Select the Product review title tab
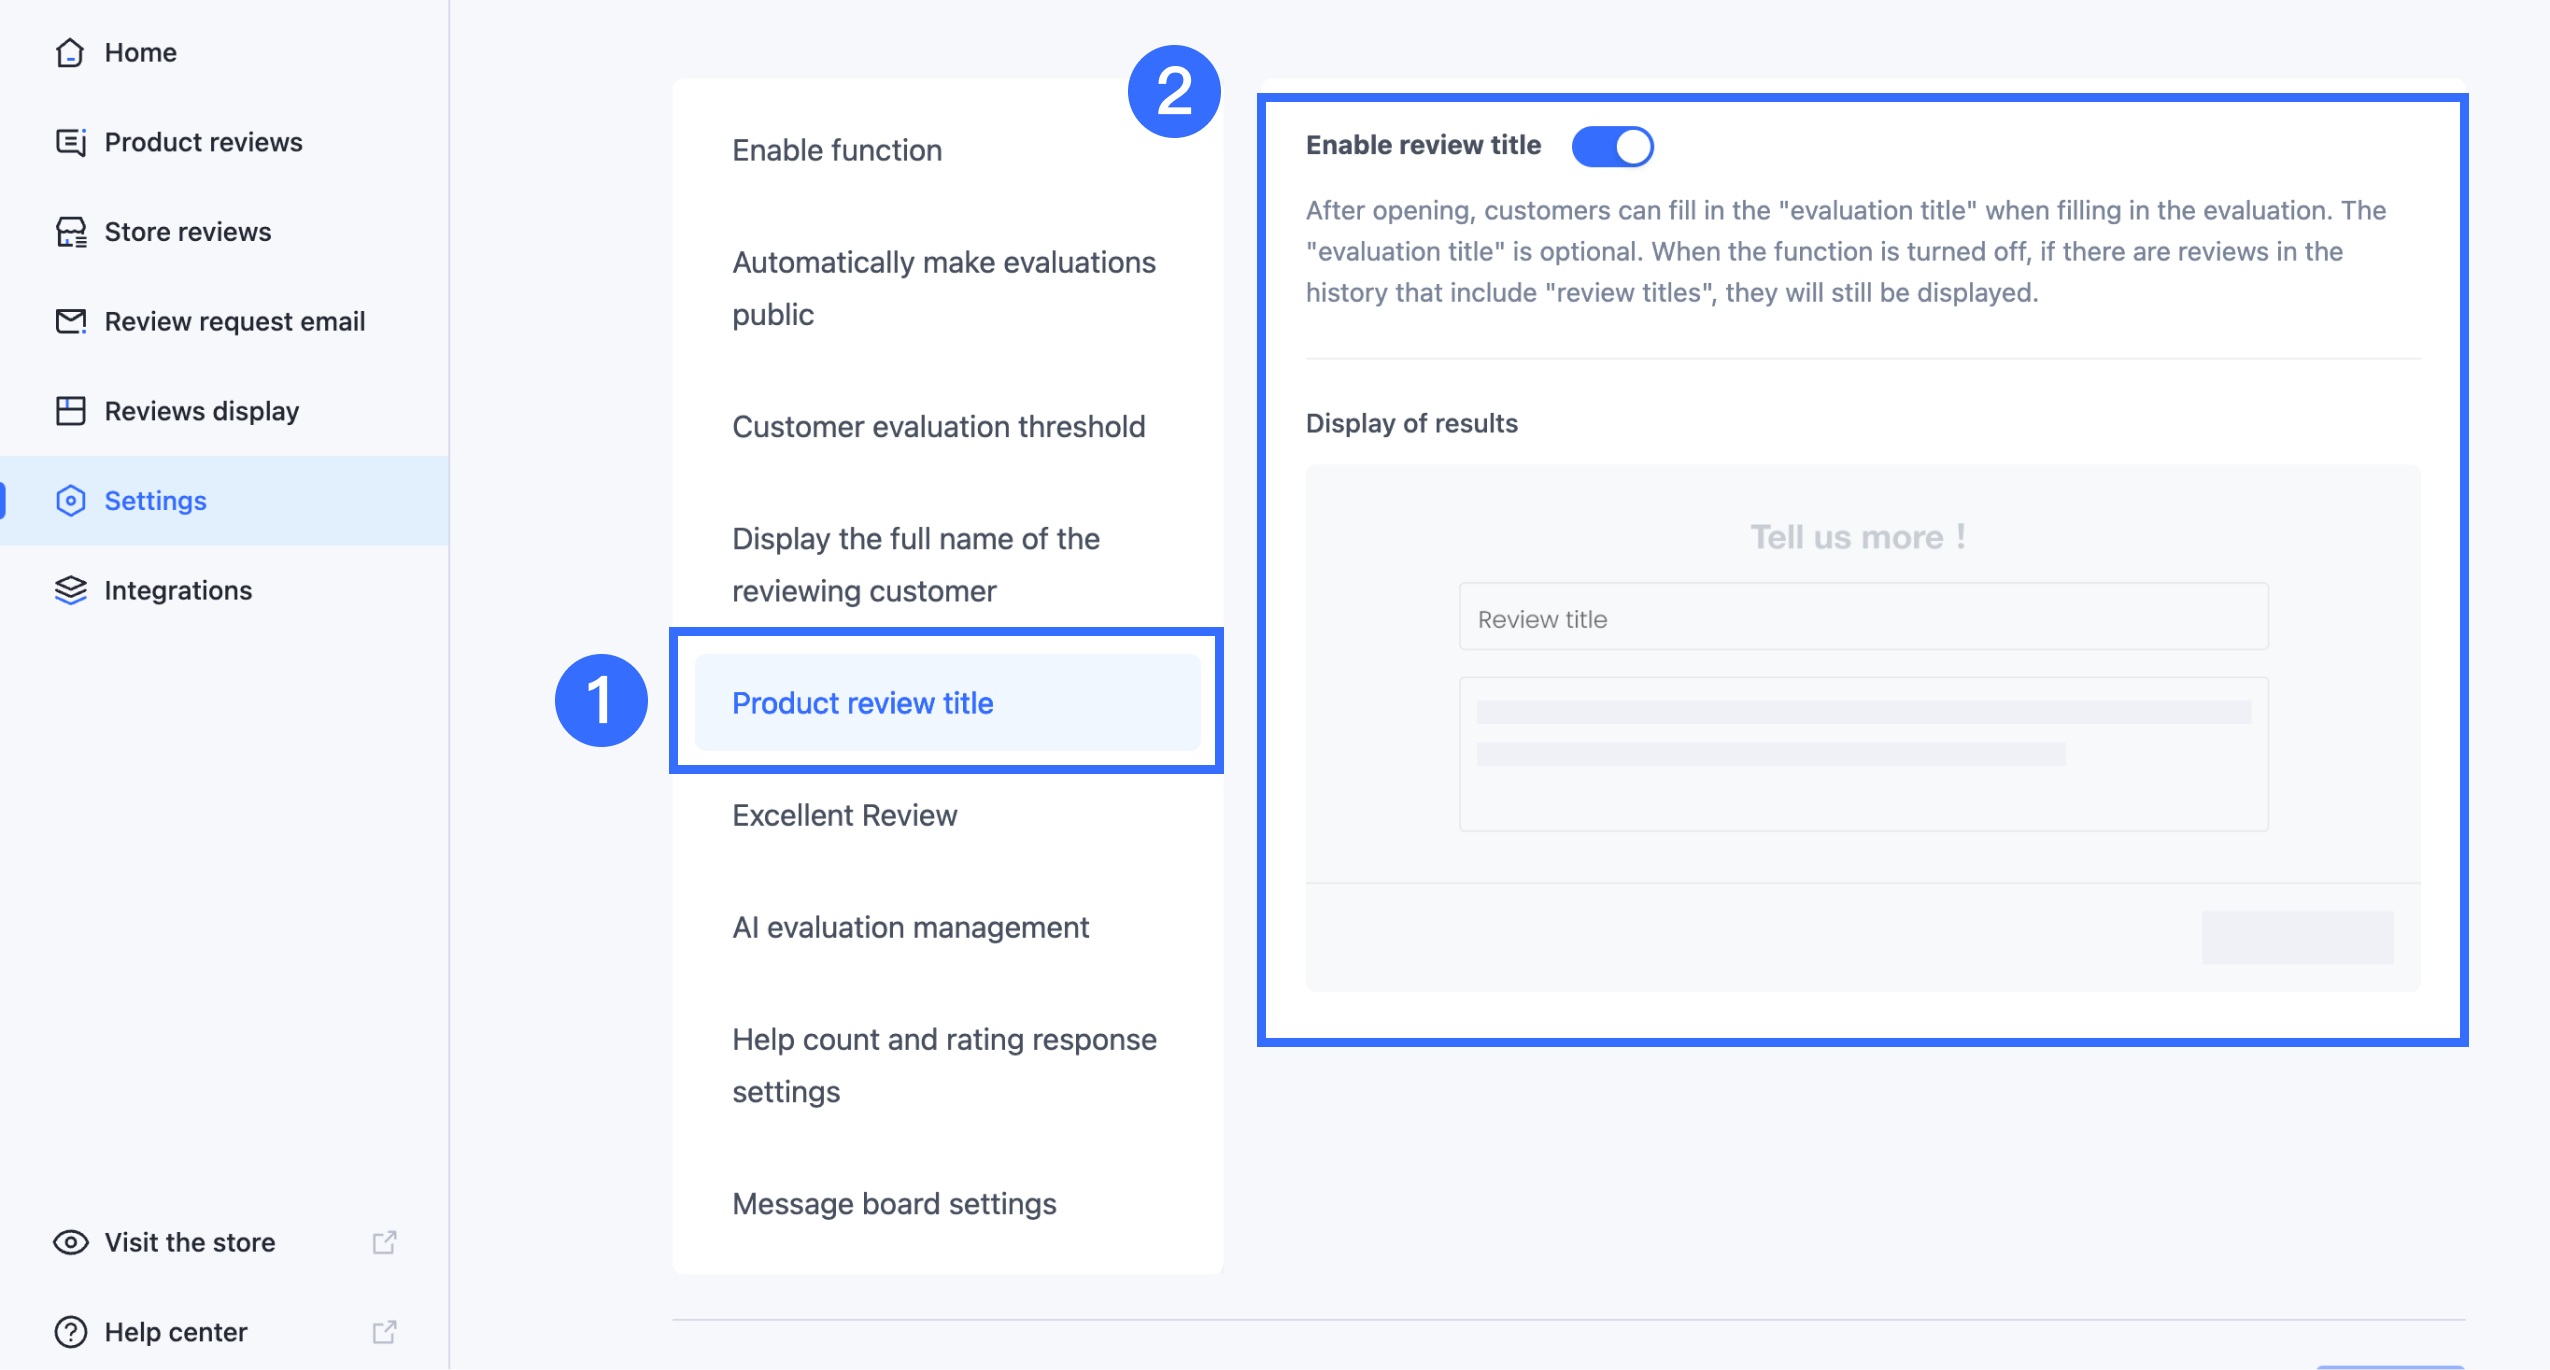 click(x=862, y=703)
